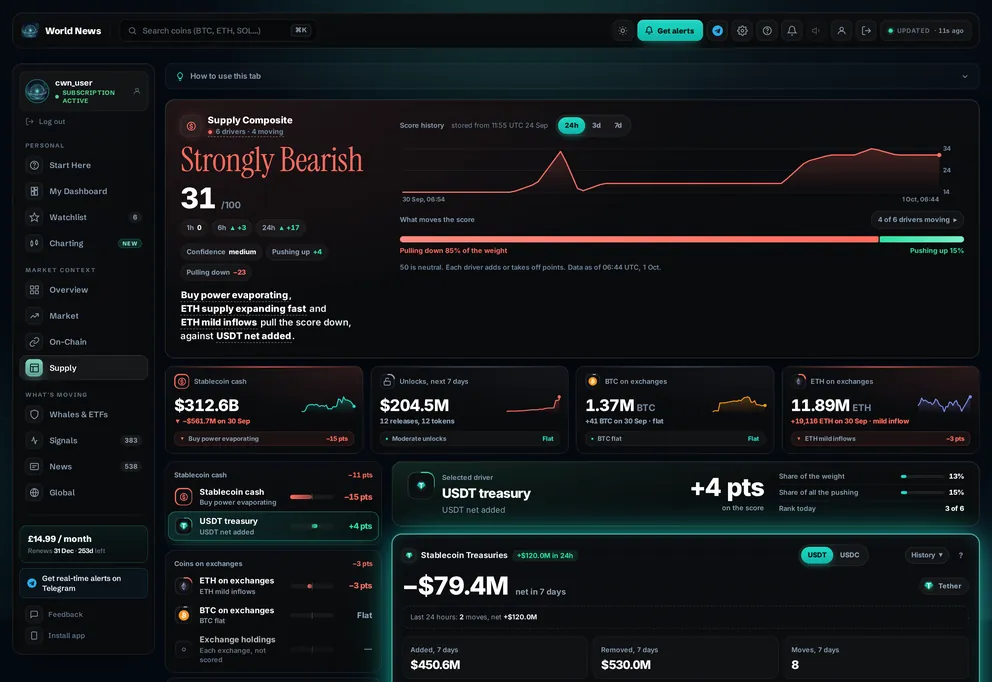Click the Share of the weight 13% bar
The height and width of the screenshot is (682, 992).
coord(922,476)
